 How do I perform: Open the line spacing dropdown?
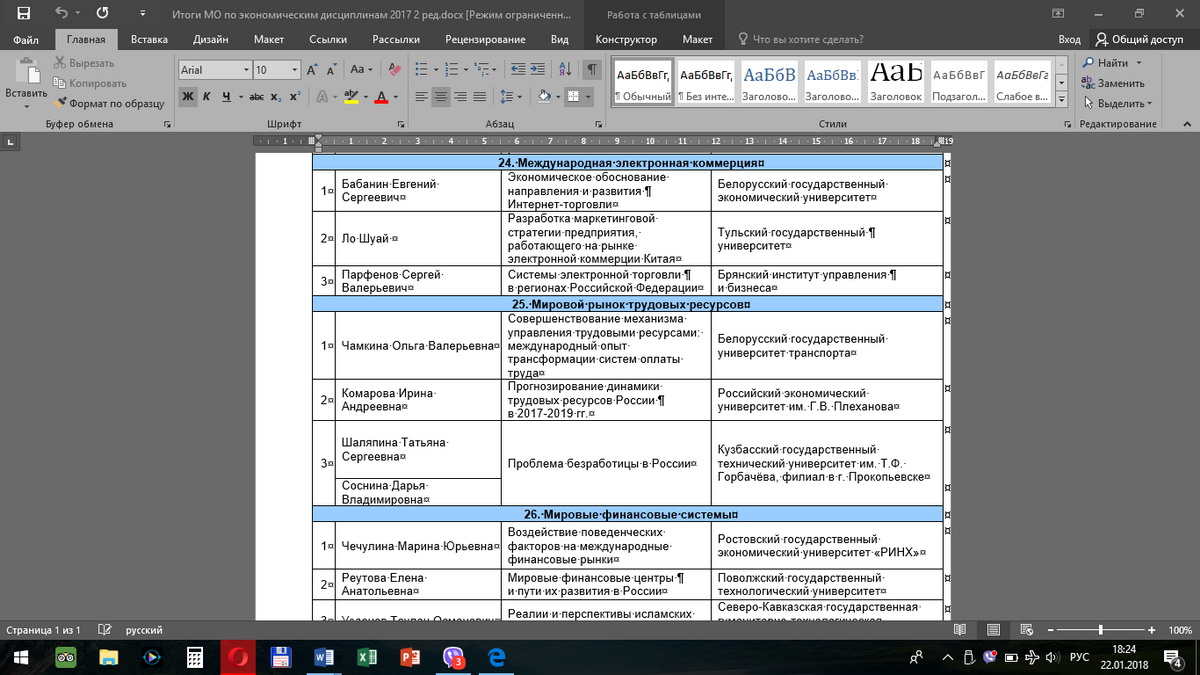coord(511,97)
